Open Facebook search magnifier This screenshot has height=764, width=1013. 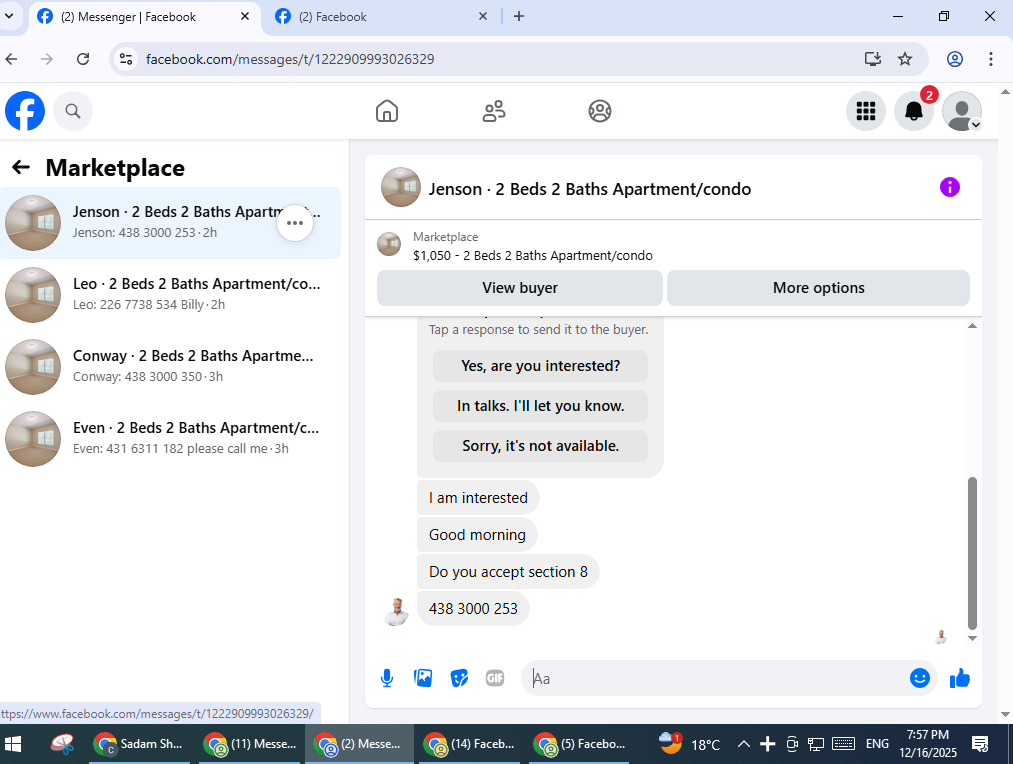click(x=73, y=111)
